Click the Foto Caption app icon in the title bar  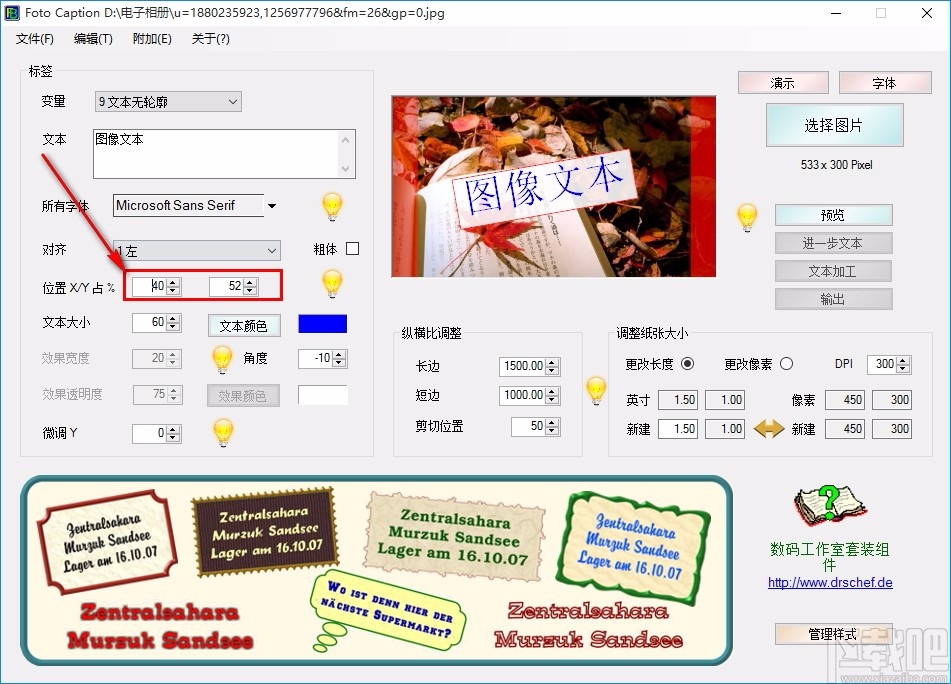click(x=12, y=13)
